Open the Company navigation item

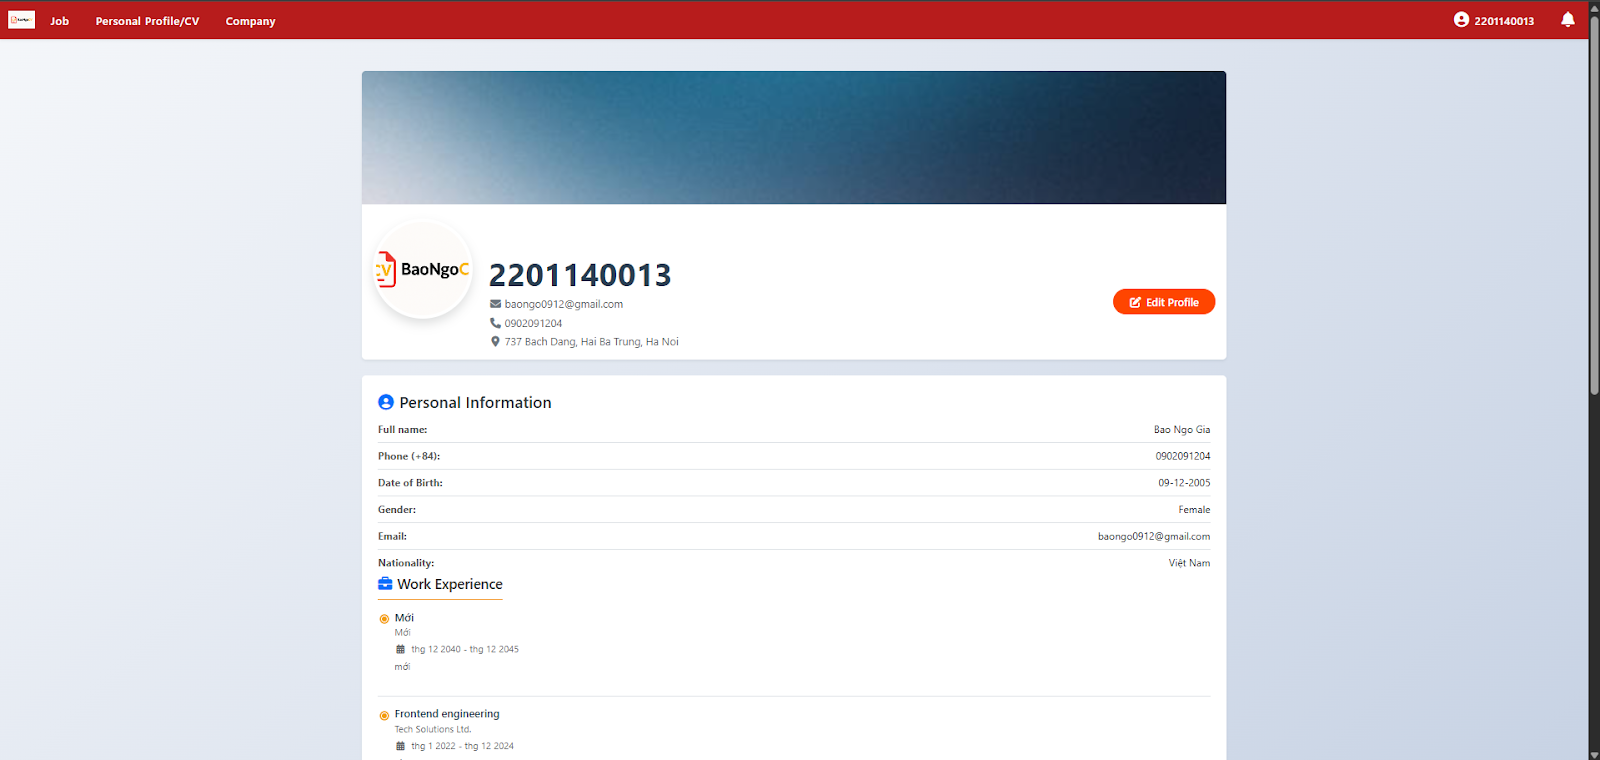[x=250, y=21]
